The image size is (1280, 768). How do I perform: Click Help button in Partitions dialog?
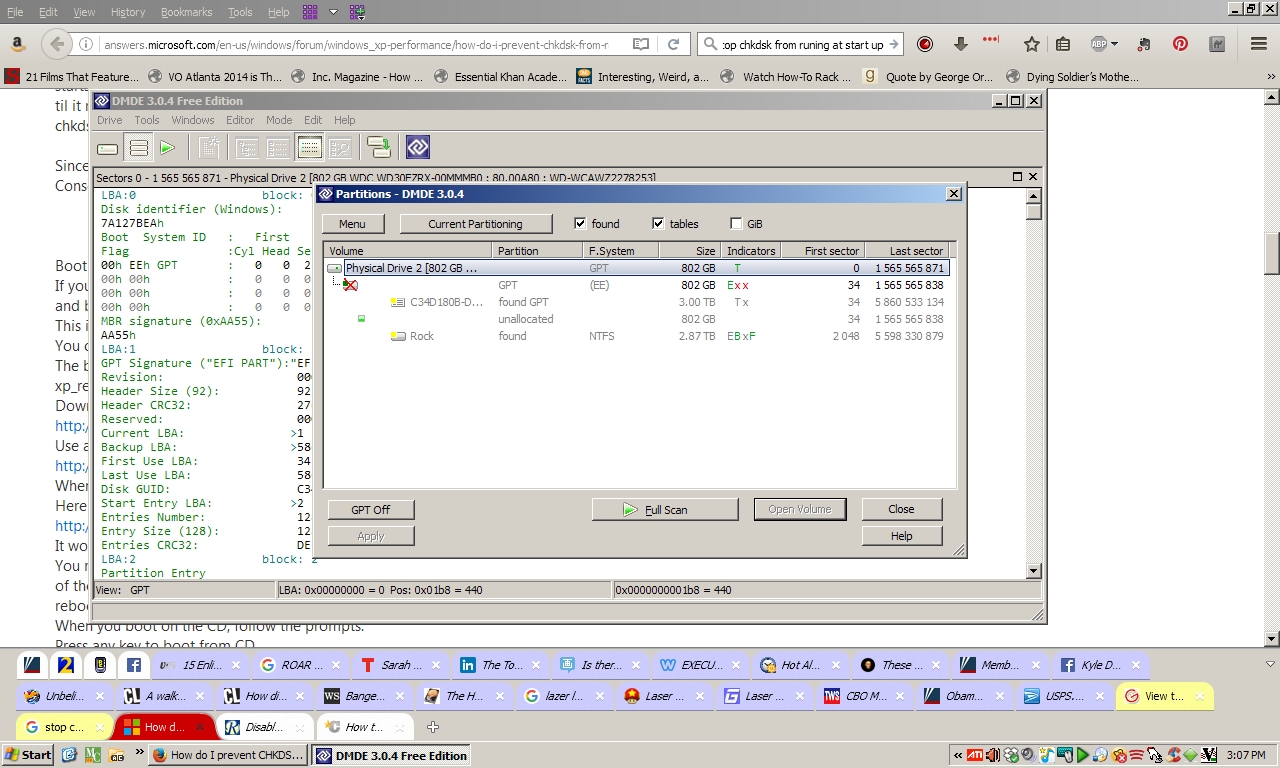coord(901,536)
